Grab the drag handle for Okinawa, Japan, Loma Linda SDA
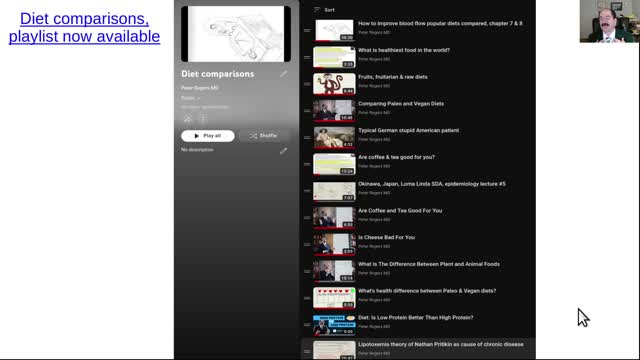The image size is (640, 360). 307,191
